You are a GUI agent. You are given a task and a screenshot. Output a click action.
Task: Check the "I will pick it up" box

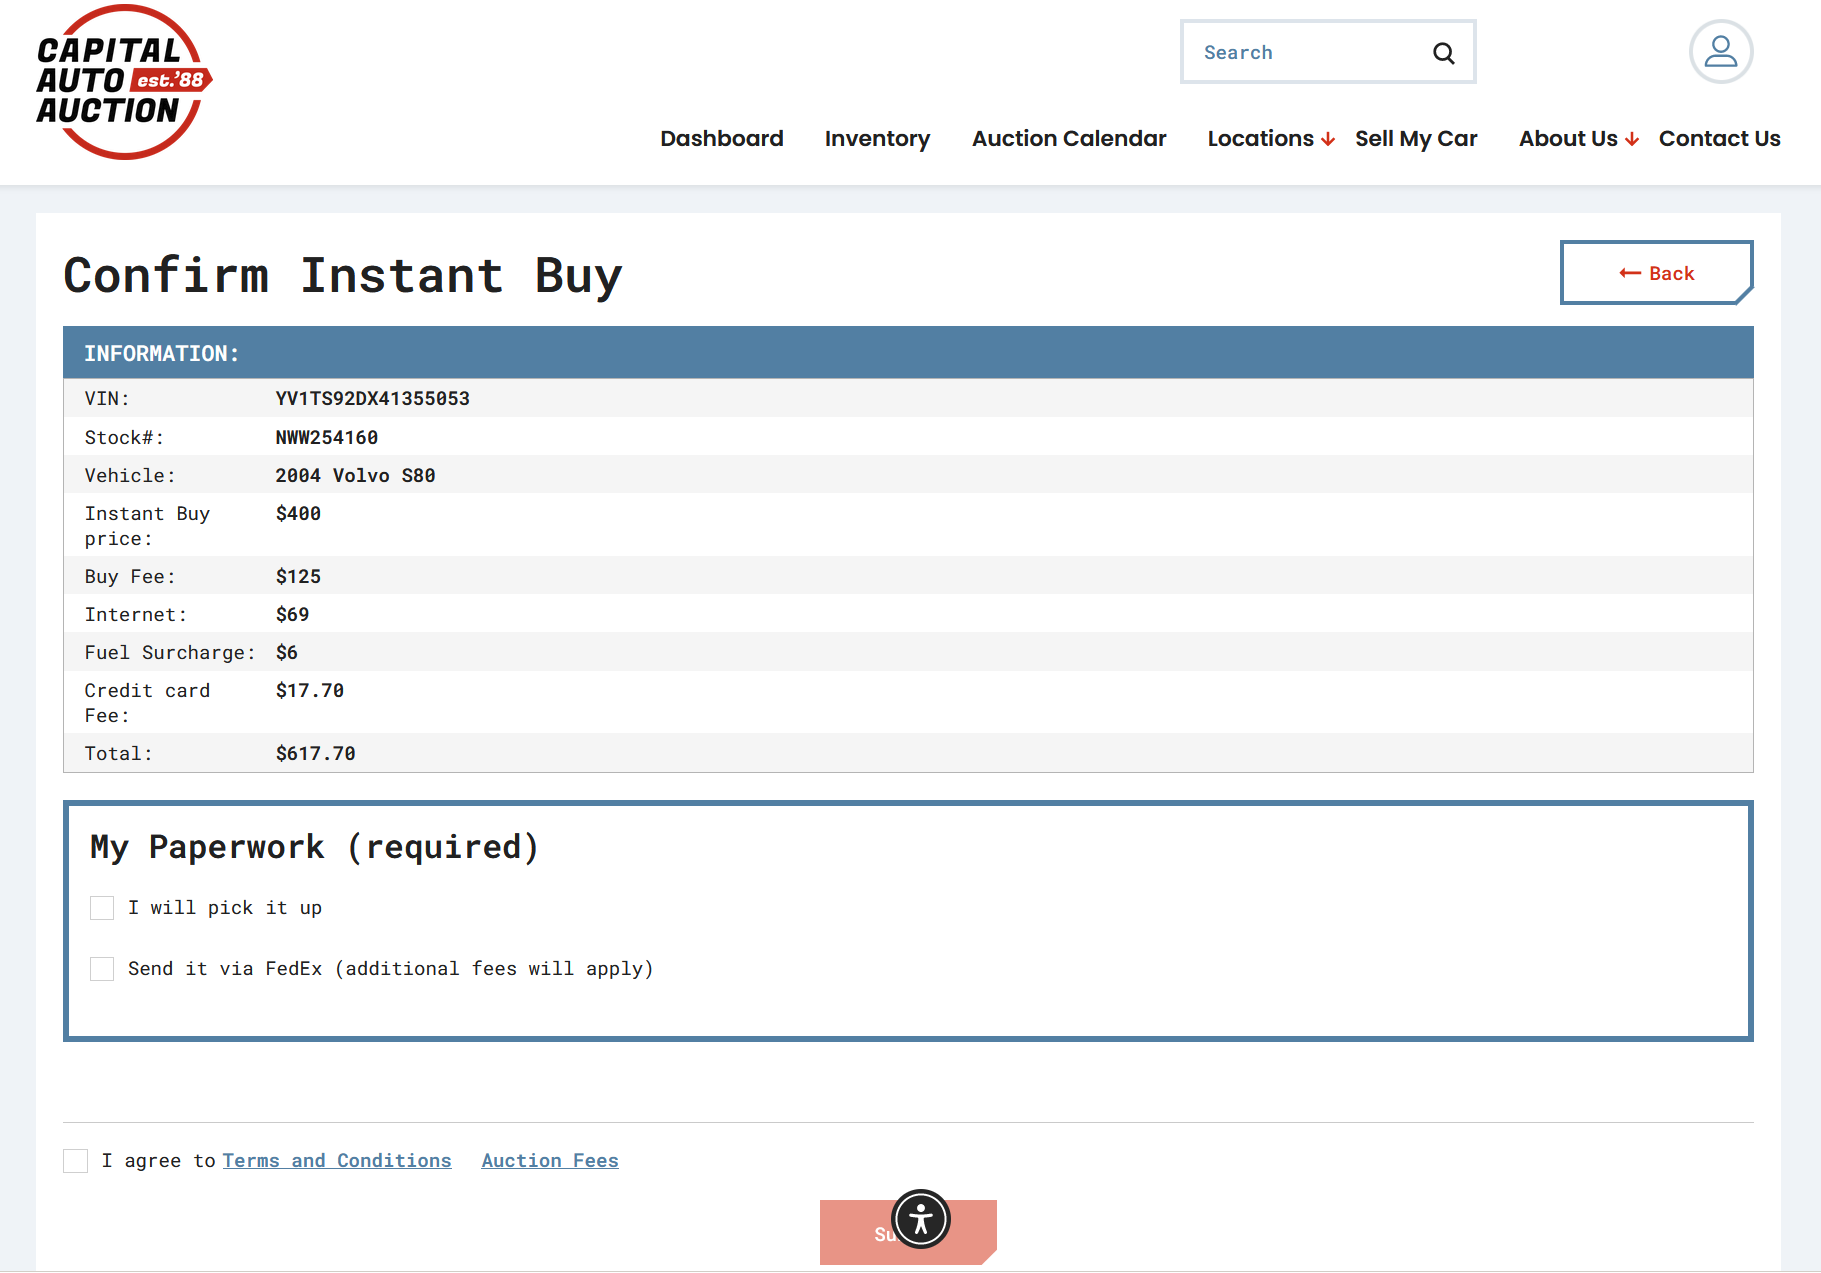pos(102,908)
